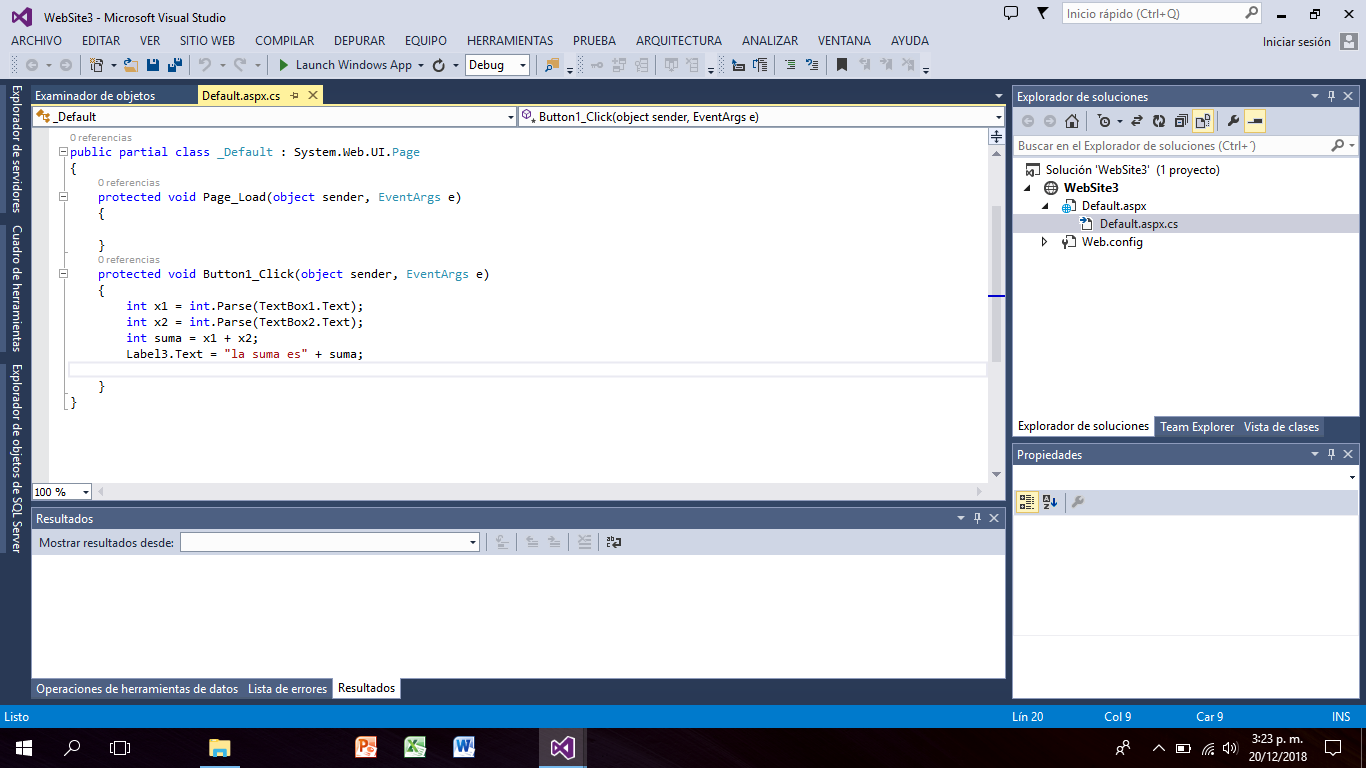Open the Mostrar resultados desde dropdown

pyautogui.click(x=470, y=541)
